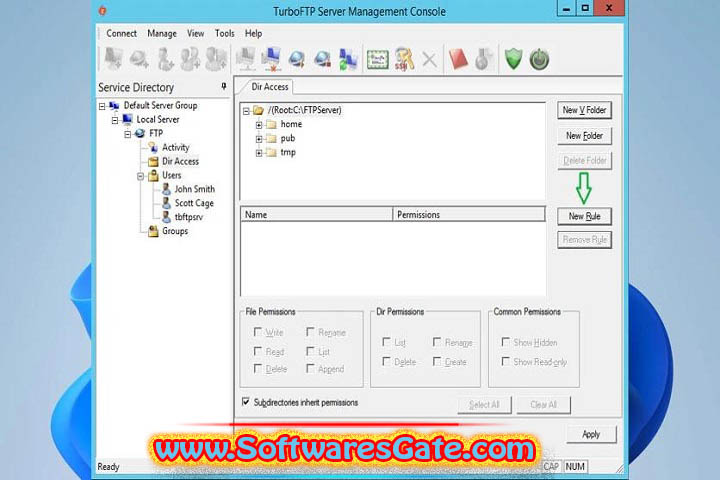The image size is (720, 480).
Task: Click the Delete Folder button
Action: pos(585,161)
